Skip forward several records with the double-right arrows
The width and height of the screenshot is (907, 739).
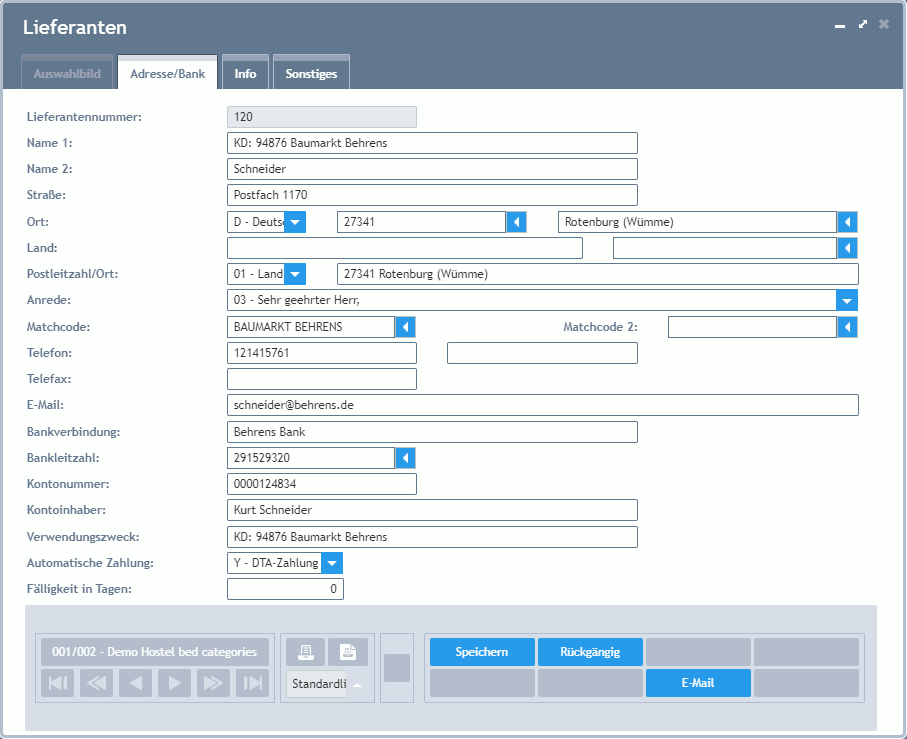(213, 683)
